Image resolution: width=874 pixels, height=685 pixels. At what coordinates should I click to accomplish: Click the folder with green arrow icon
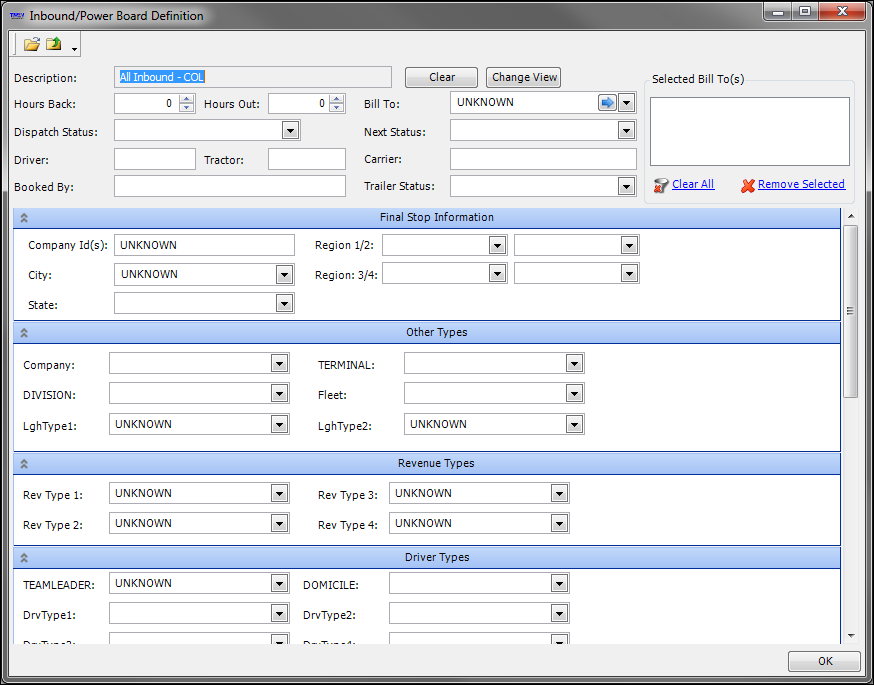tap(54, 44)
